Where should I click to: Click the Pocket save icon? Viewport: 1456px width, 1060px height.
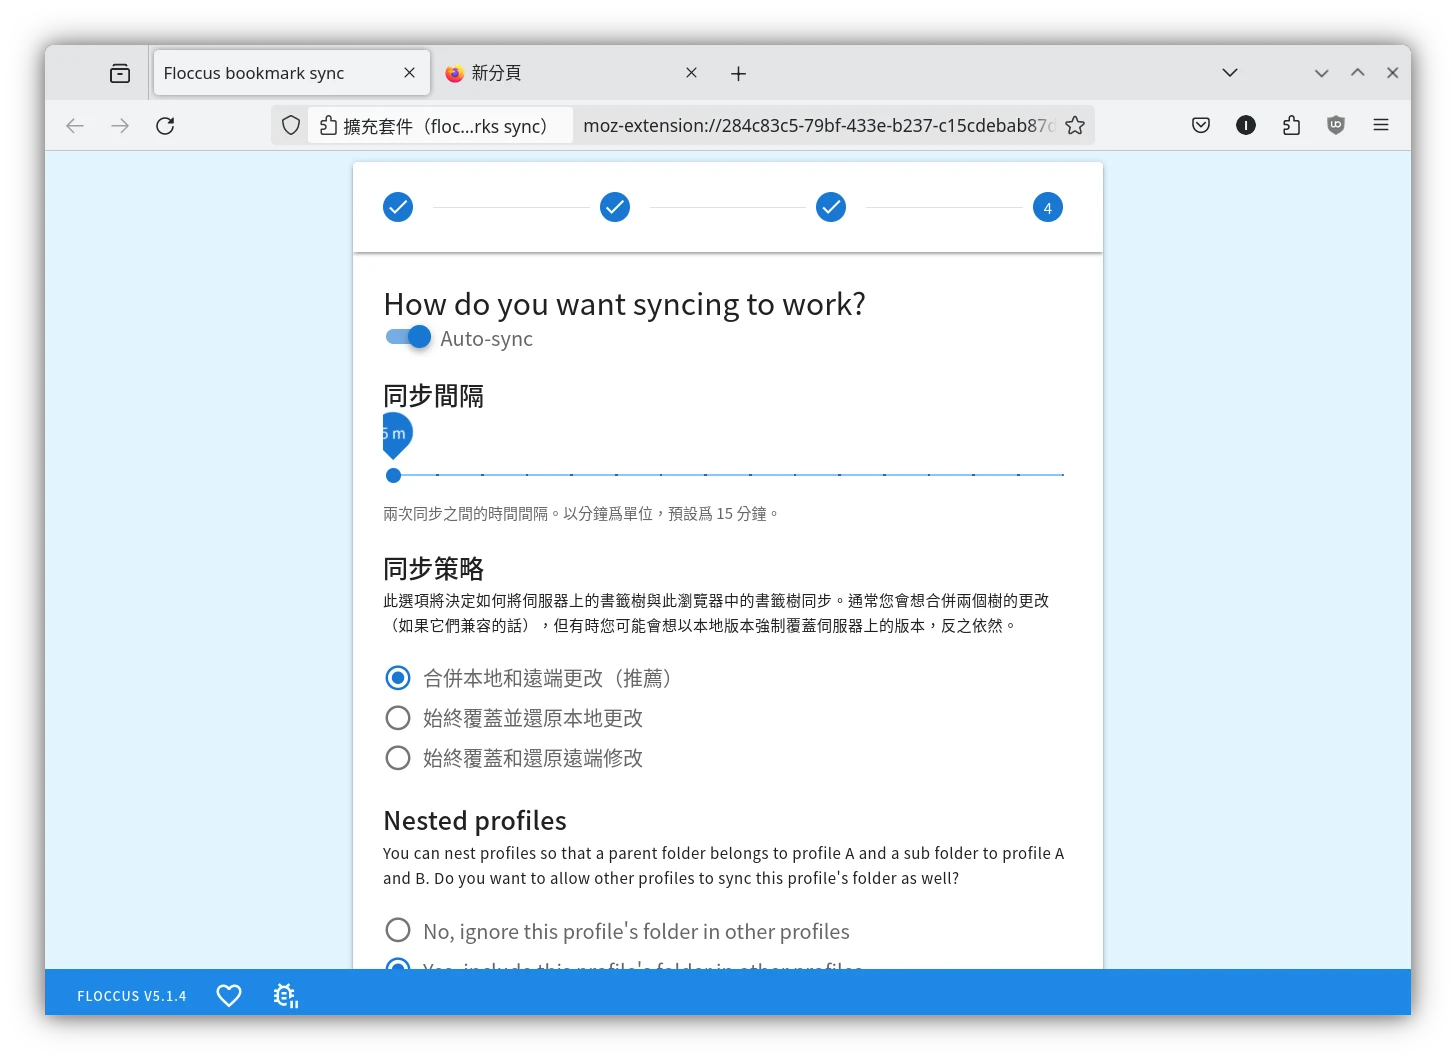1201,125
